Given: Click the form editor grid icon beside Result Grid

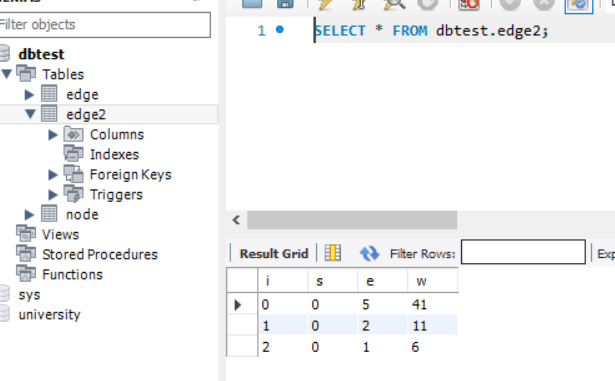Looking at the screenshot, I should [x=333, y=253].
